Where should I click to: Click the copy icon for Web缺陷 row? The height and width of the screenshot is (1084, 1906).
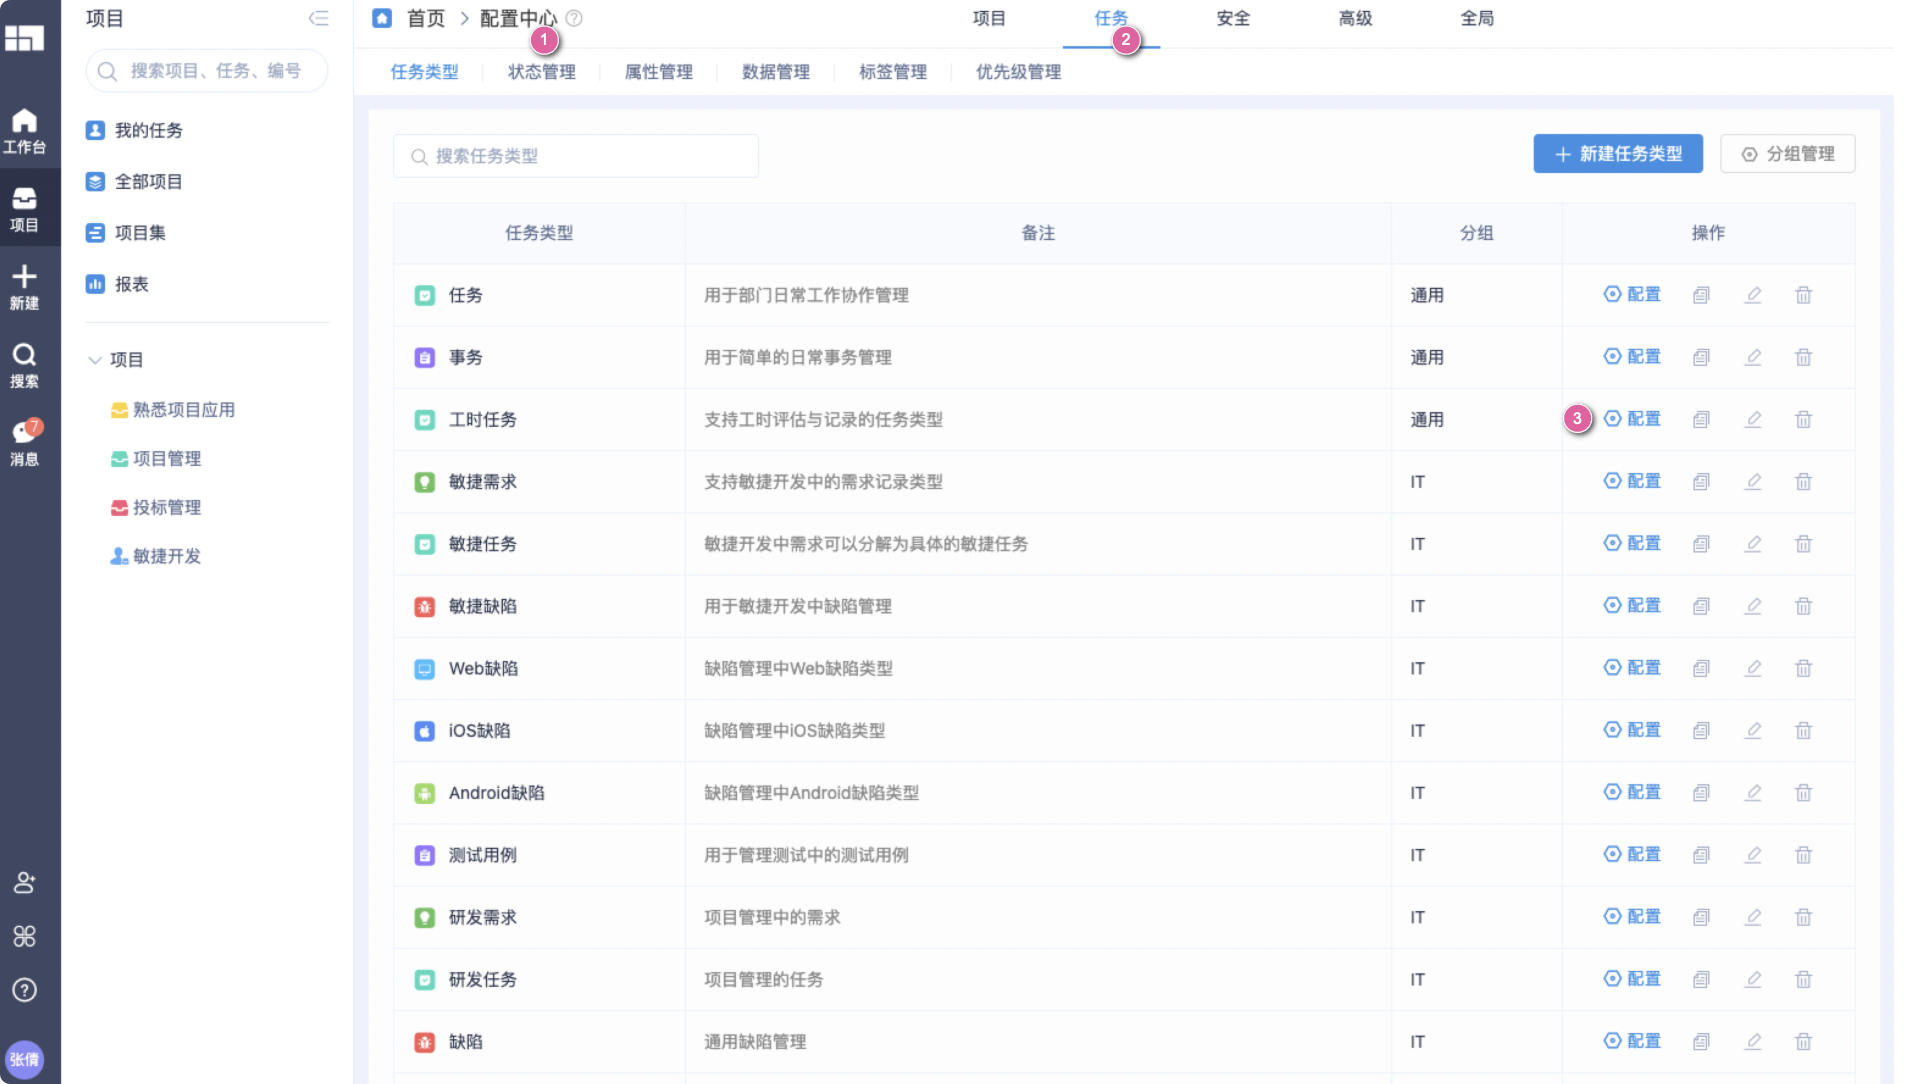[x=1701, y=668]
